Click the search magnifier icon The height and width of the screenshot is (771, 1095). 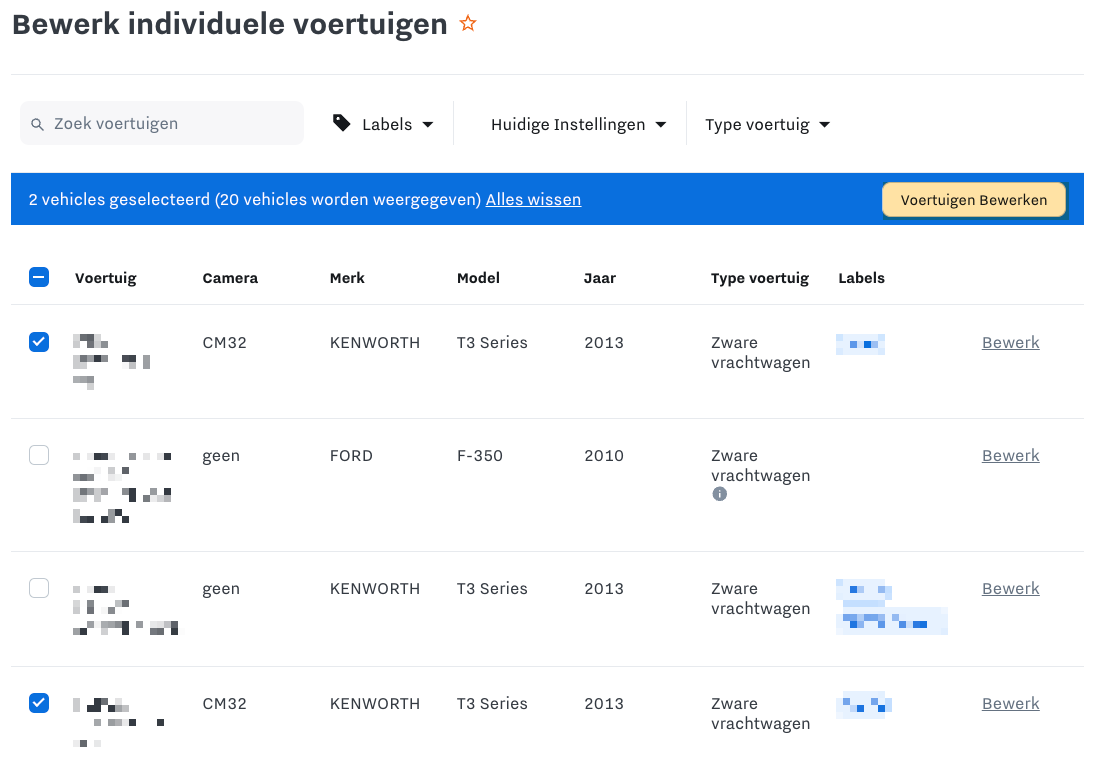38,124
